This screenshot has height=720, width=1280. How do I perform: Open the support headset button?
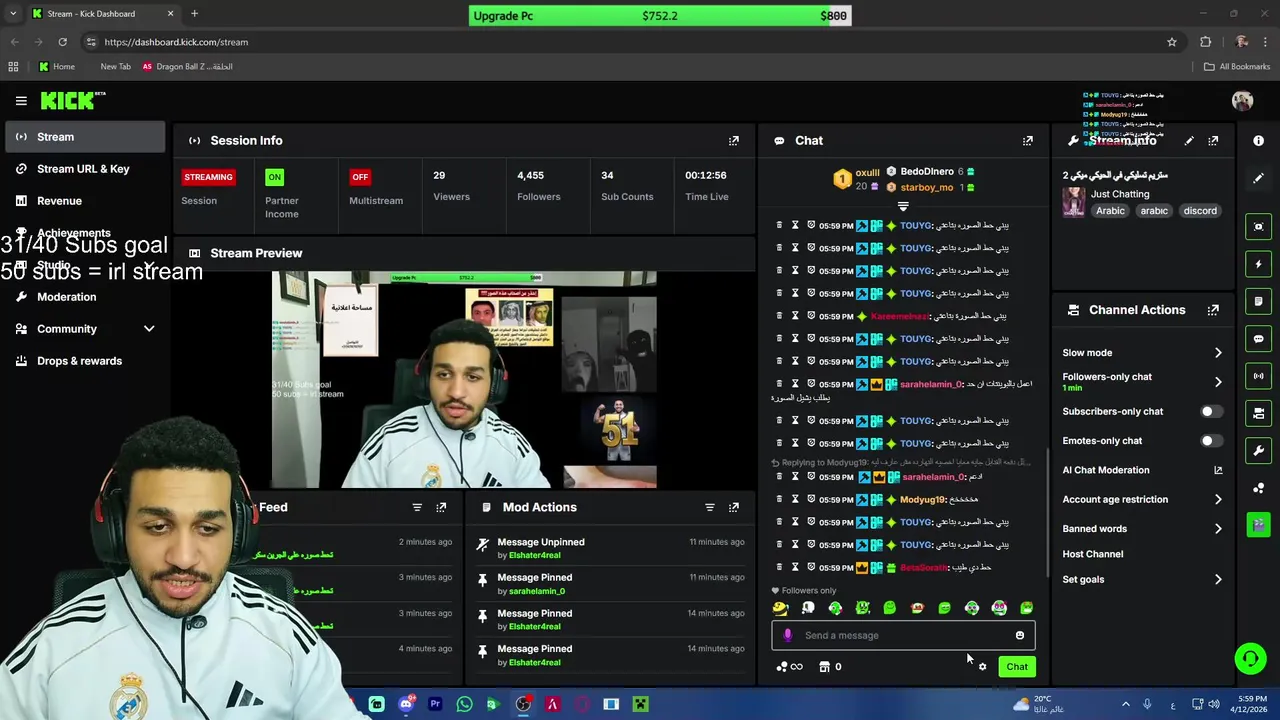click(x=1250, y=658)
